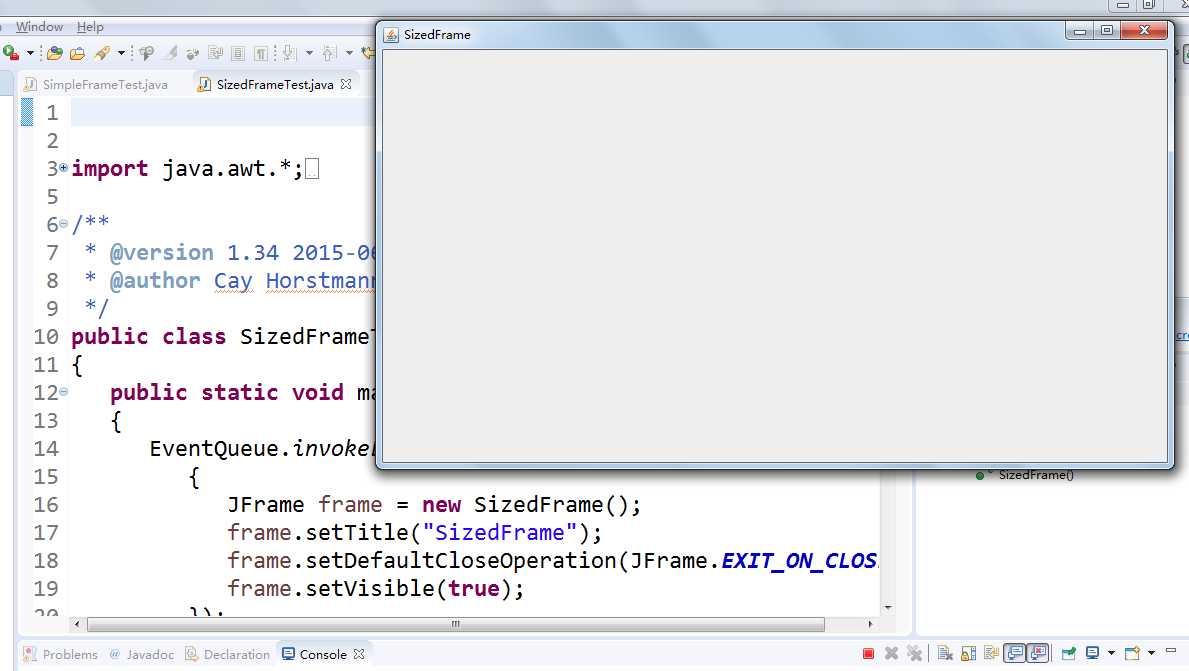Select the SizedFrameTest.java tab

click(x=275, y=84)
